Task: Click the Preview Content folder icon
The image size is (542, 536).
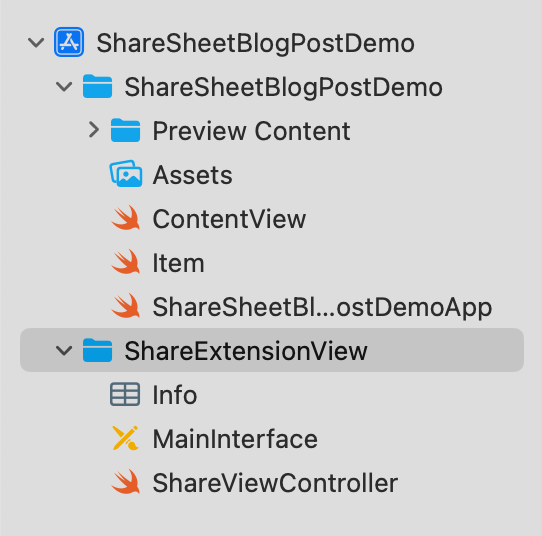Action: click(x=125, y=130)
